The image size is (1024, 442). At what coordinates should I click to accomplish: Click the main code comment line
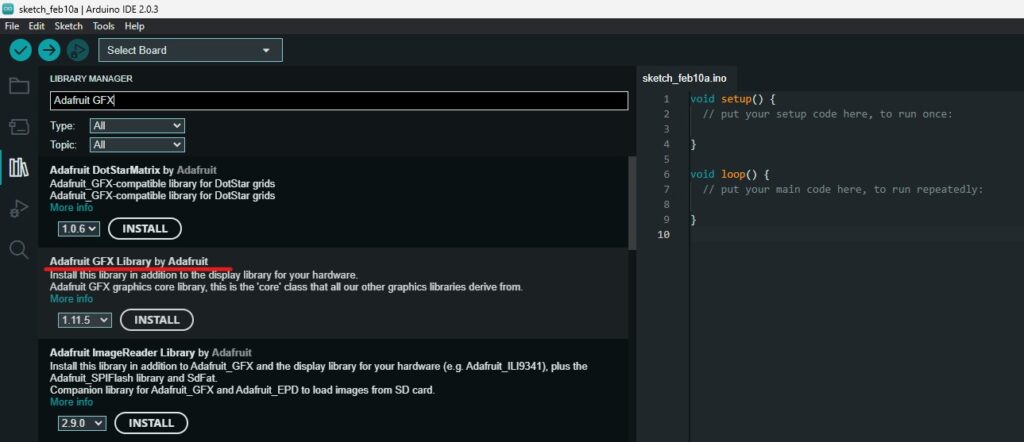842,189
